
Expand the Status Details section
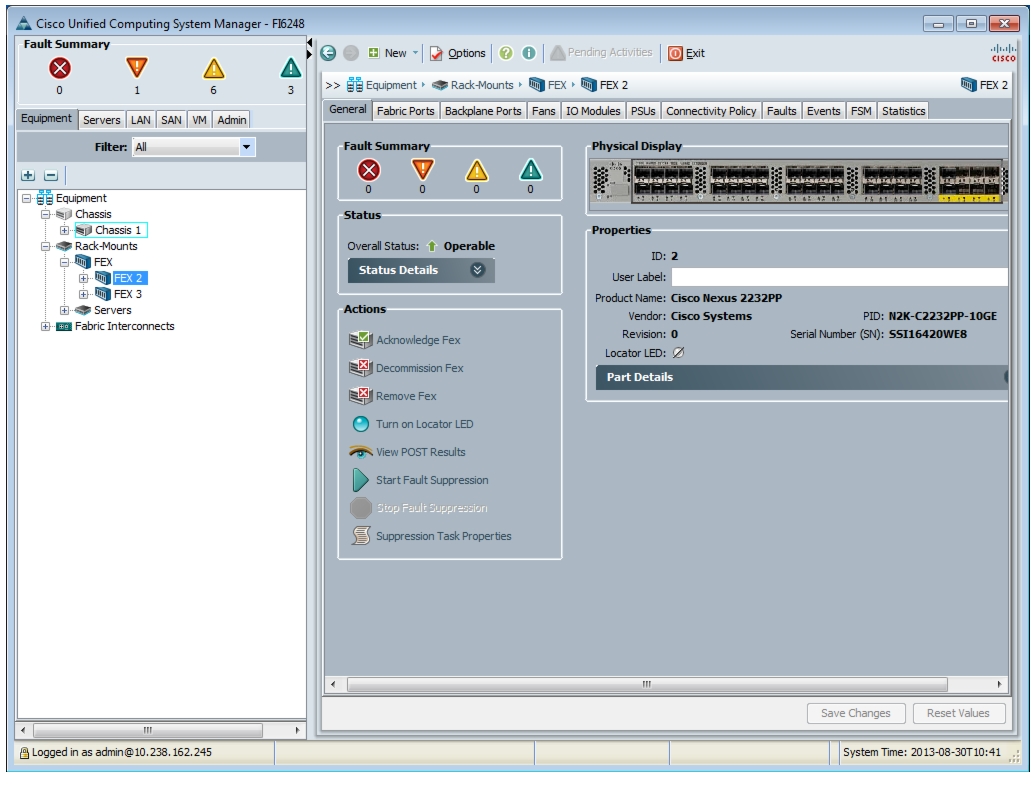pyautogui.click(x=421, y=270)
